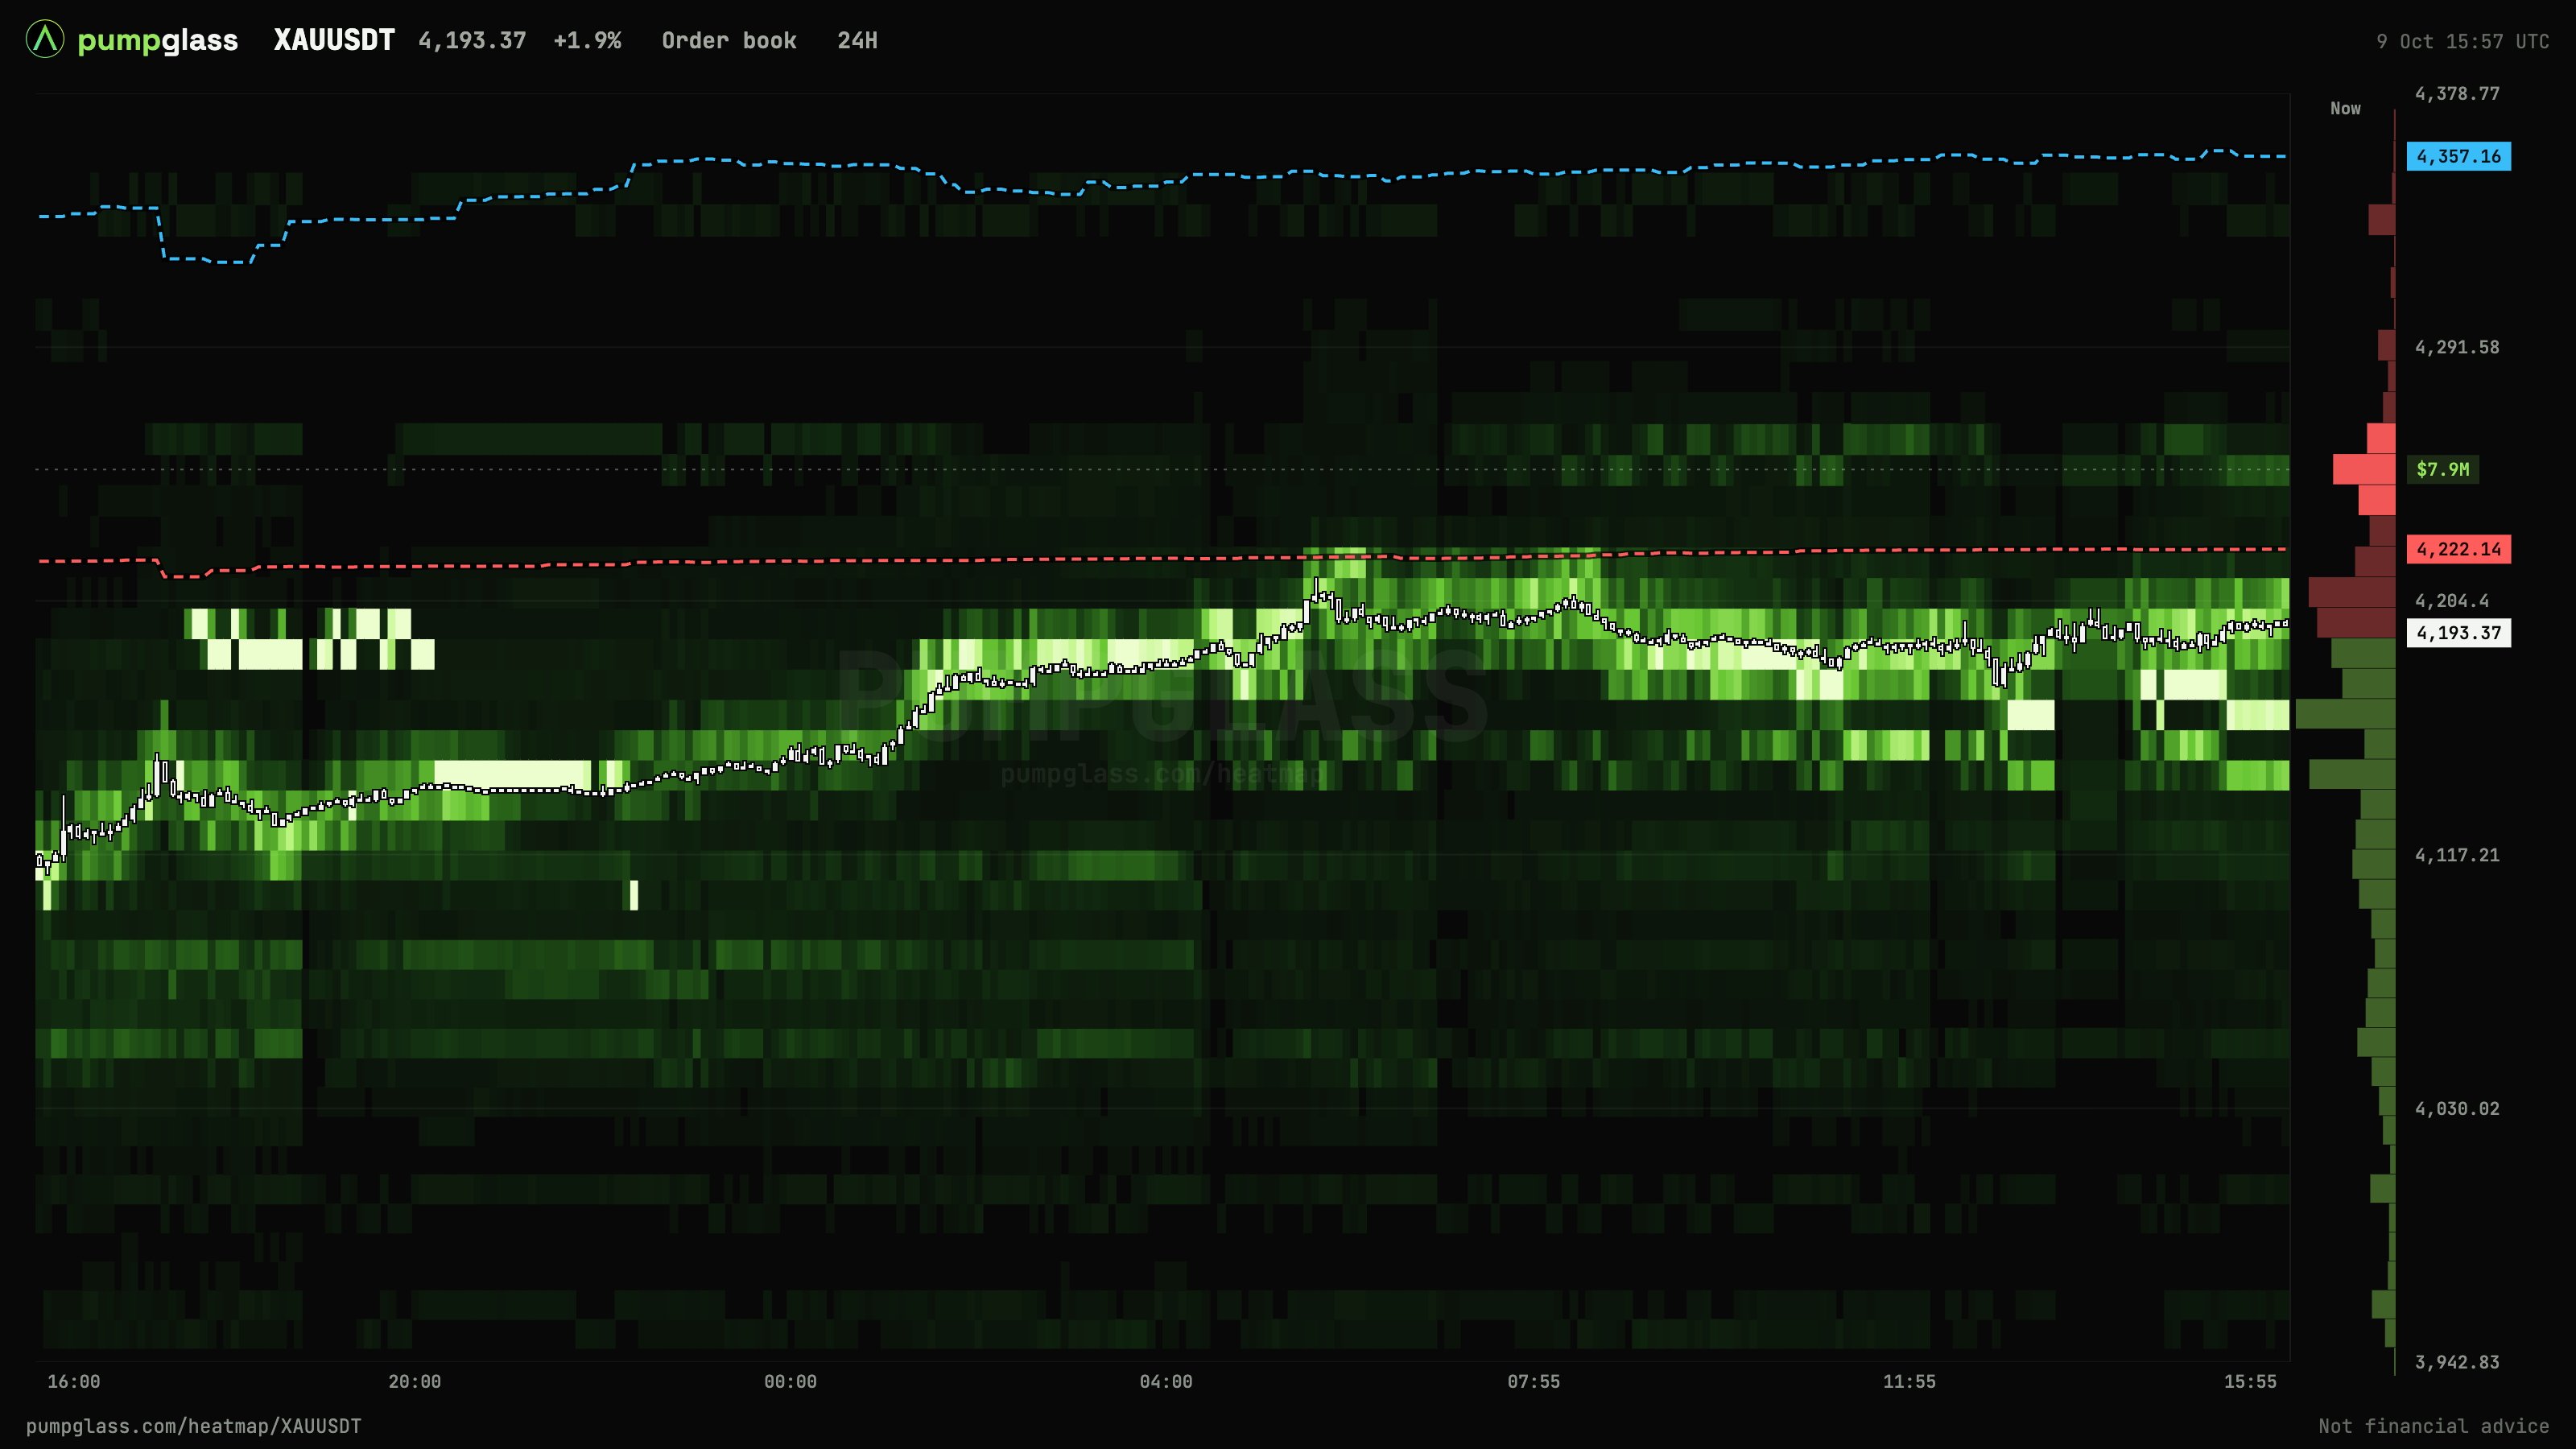
Task: Select the white 4,193.37 current price tag
Action: [x=2458, y=633]
